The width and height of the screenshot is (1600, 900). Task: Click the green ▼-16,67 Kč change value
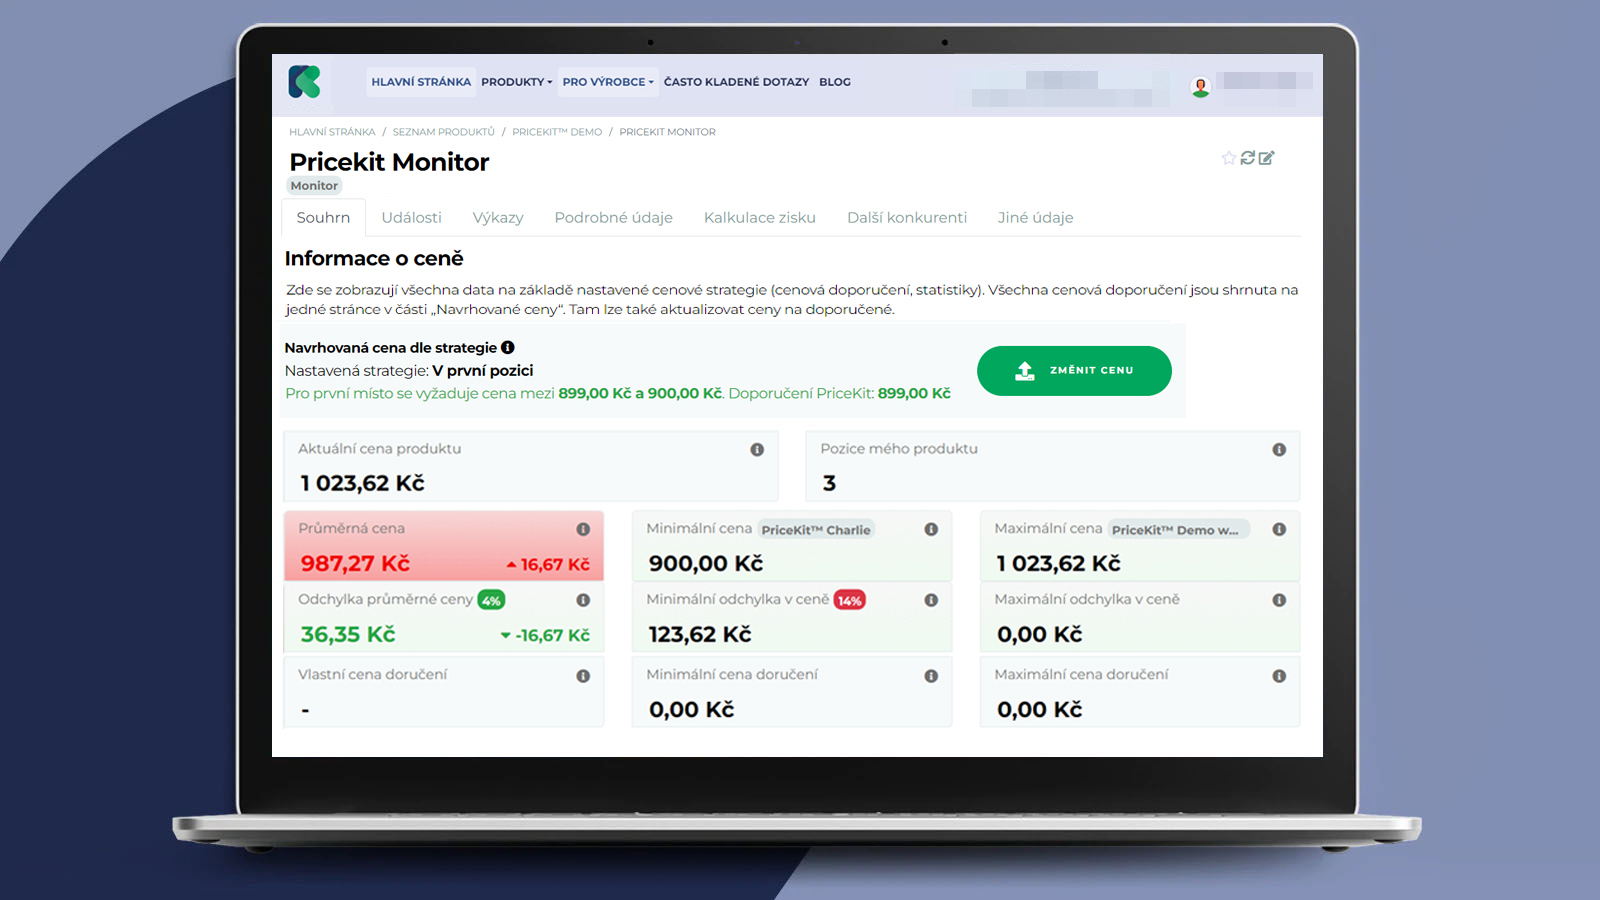[x=545, y=636]
